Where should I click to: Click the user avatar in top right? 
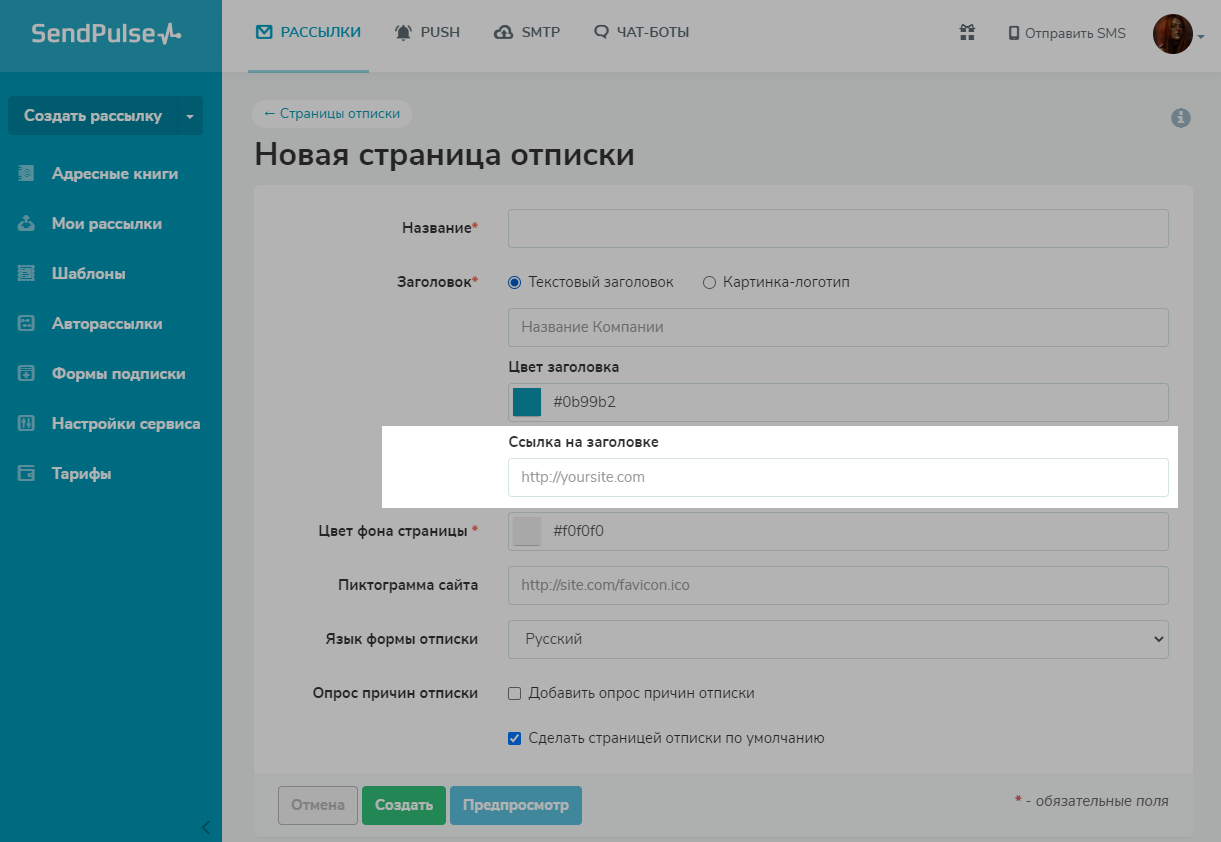(1173, 34)
